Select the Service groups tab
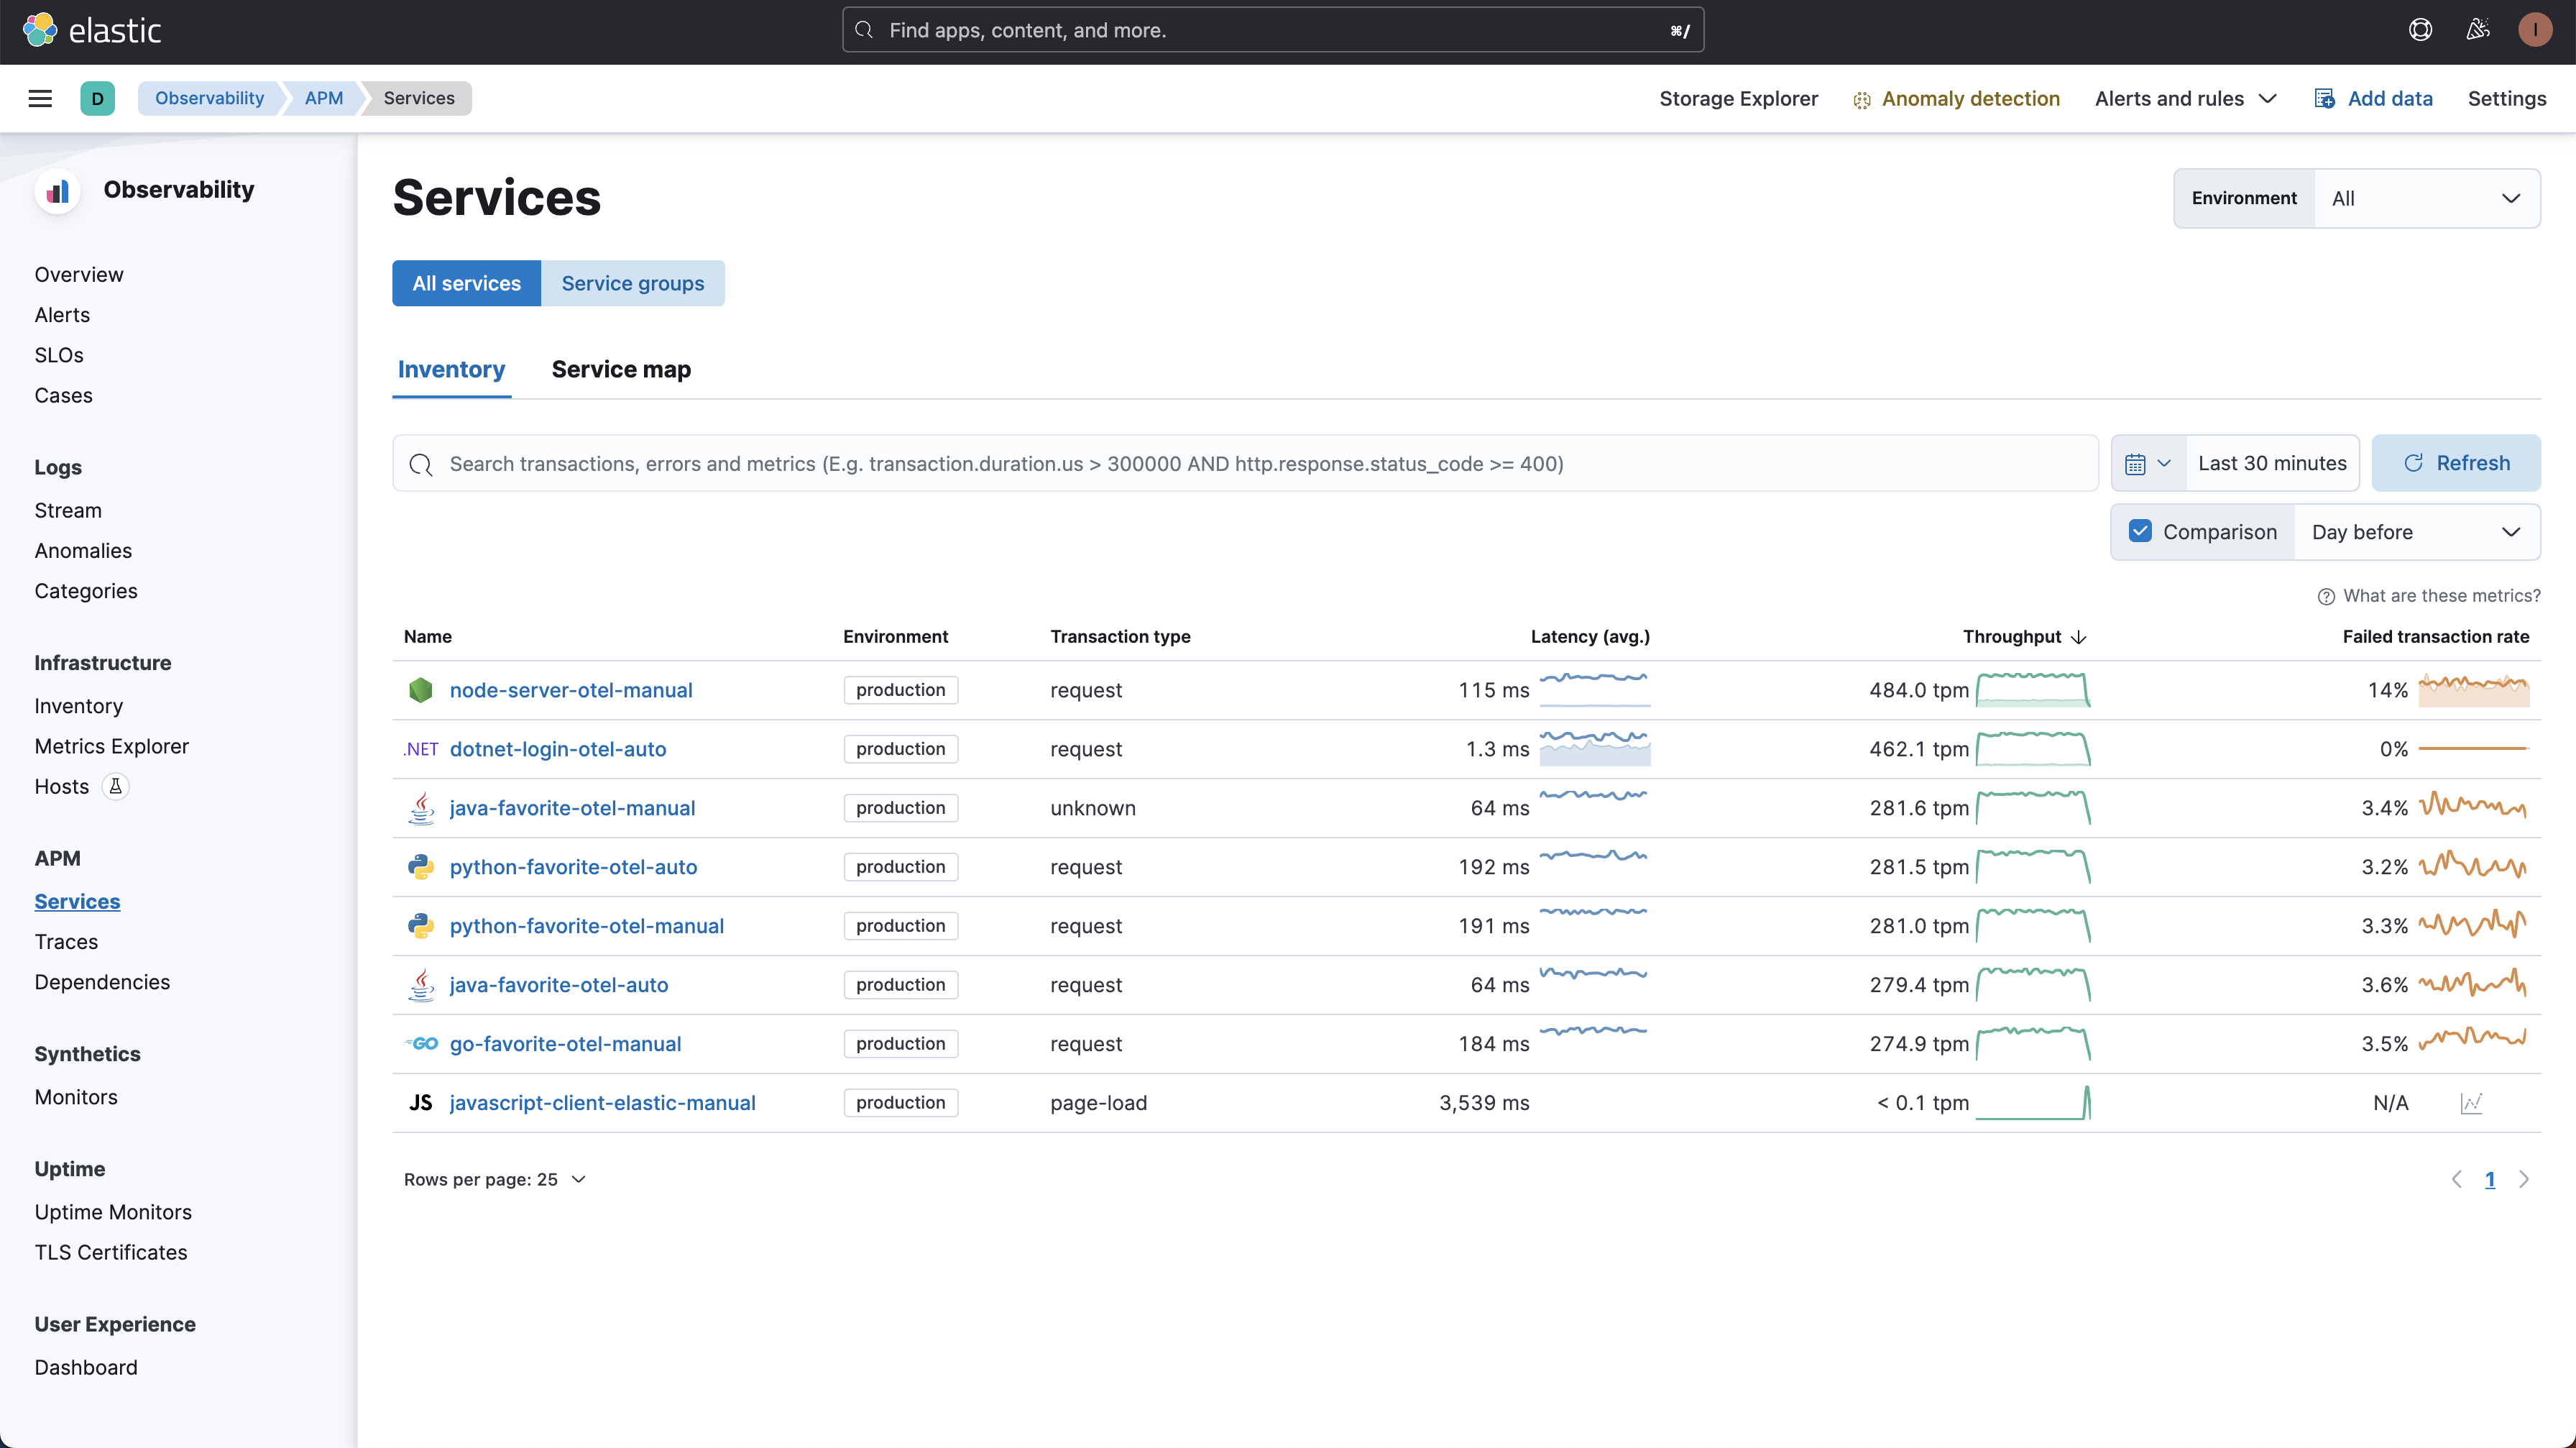Viewport: 2576px width, 1448px height. pyautogui.click(x=632, y=283)
